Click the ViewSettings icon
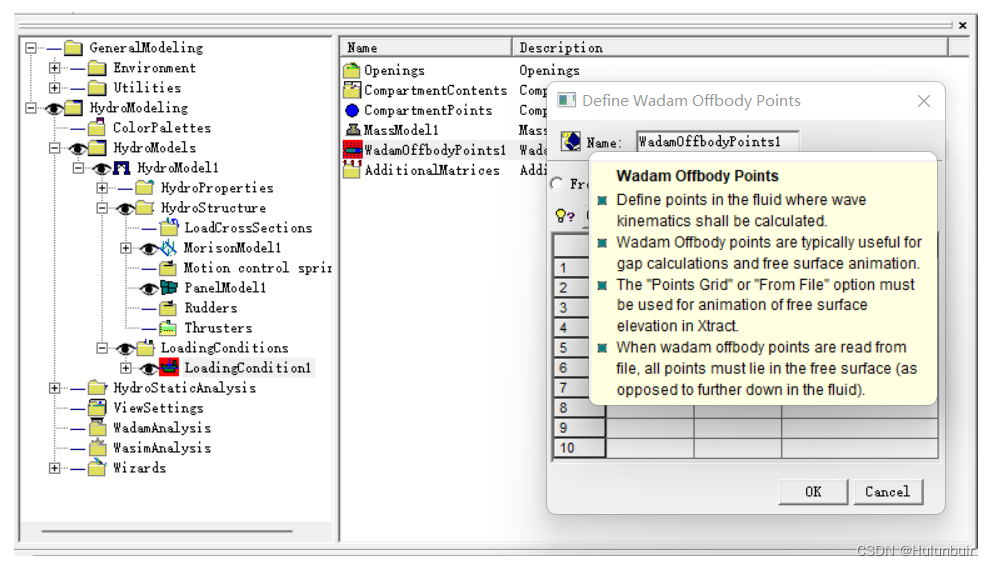This screenshot has height=566, width=990. click(x=97, y=408)
